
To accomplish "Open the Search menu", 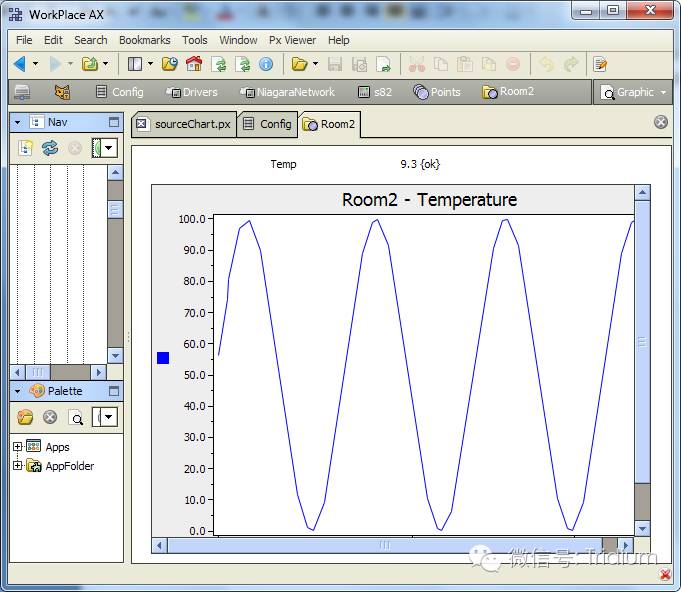I will pyautogui.click(x=91, y=40).
